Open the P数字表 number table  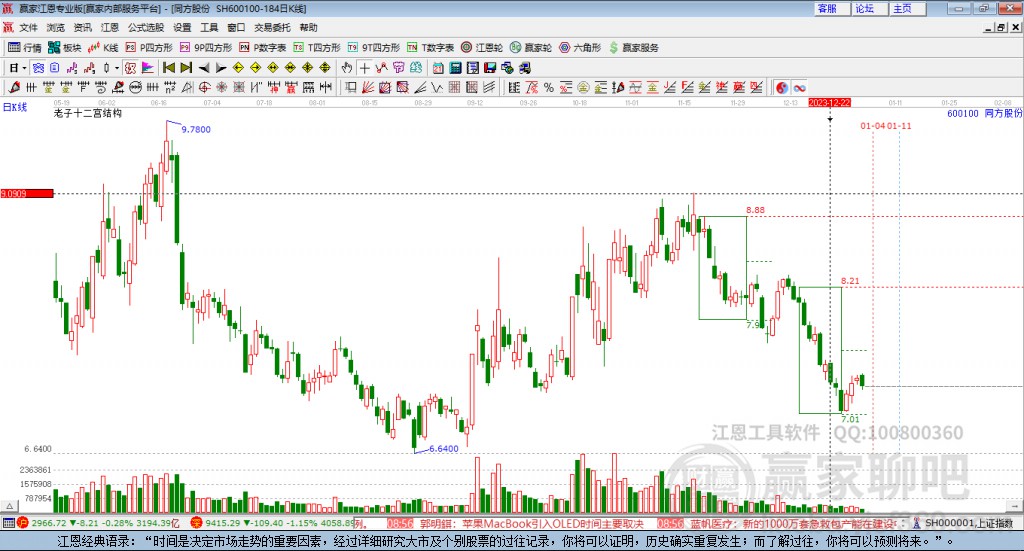(263, 48)
